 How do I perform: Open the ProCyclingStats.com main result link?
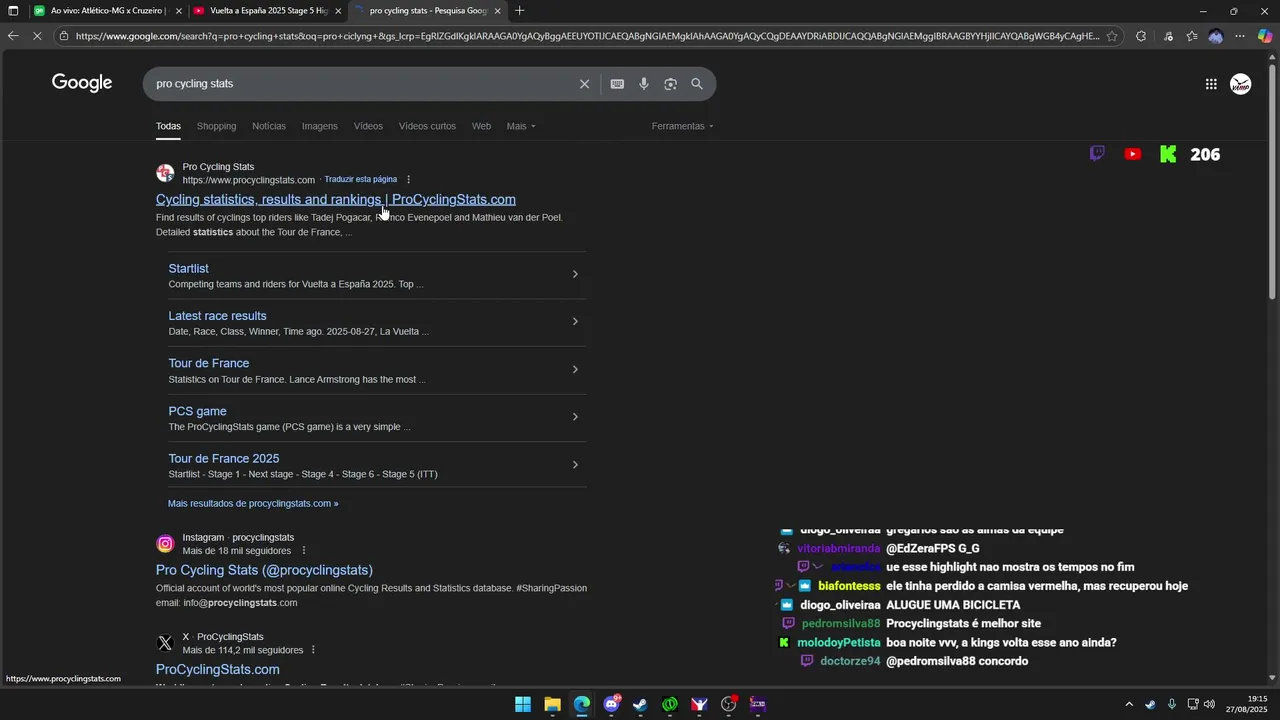click(x=336, y=199)
